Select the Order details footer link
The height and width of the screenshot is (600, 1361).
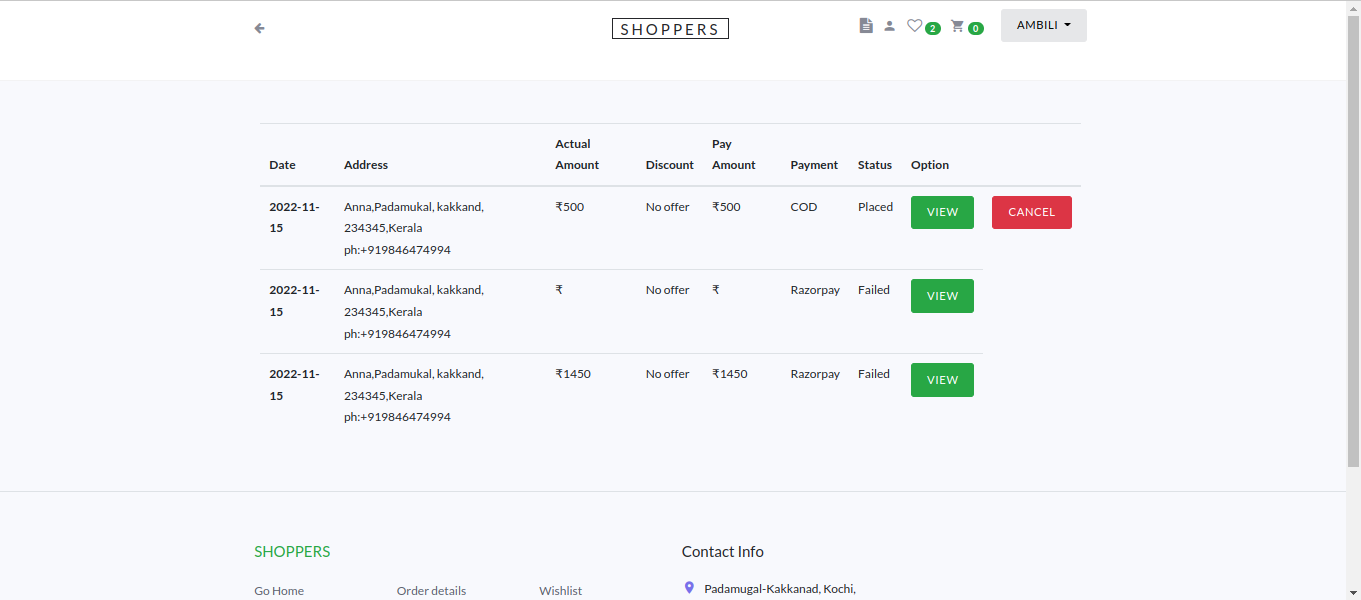point(431,590)
